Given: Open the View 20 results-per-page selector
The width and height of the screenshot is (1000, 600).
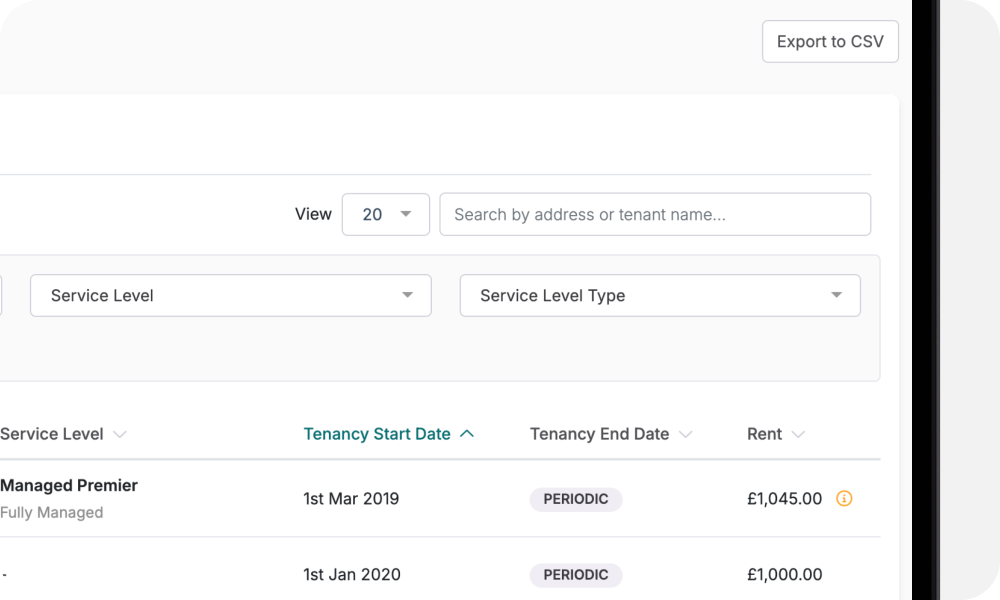Looking at the screenshot, I should point(385,214).
